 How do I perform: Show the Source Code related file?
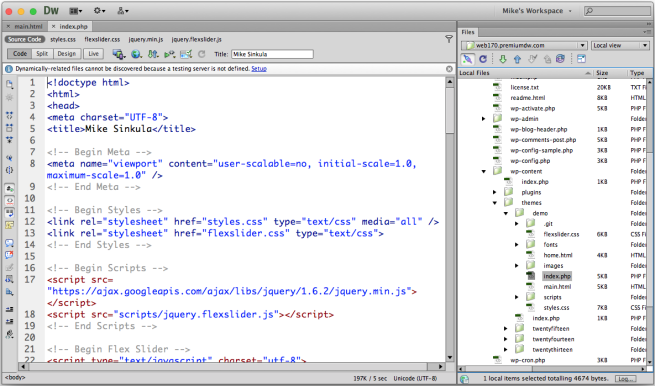point(25,39)
